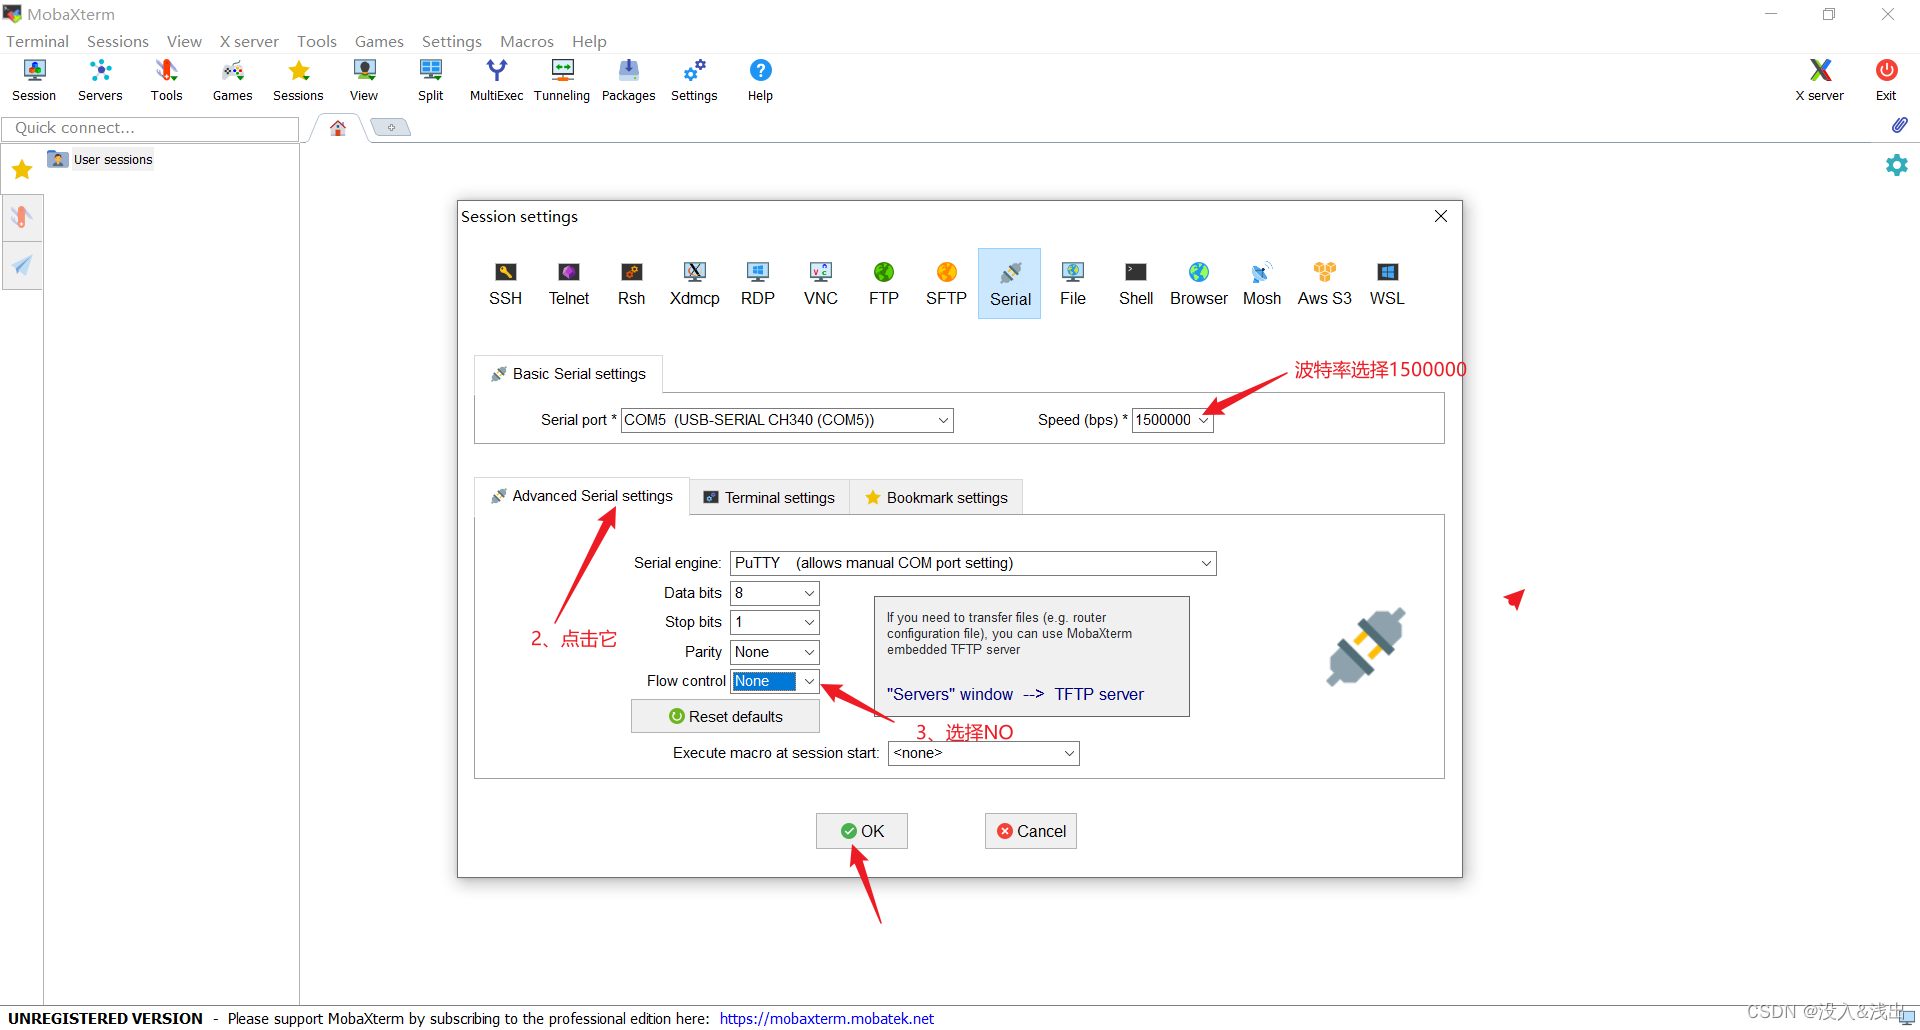The width and height of the screenshot is (1920, 1030).
Task: Select the Aws S3 session type
Action: (1325, 284)
